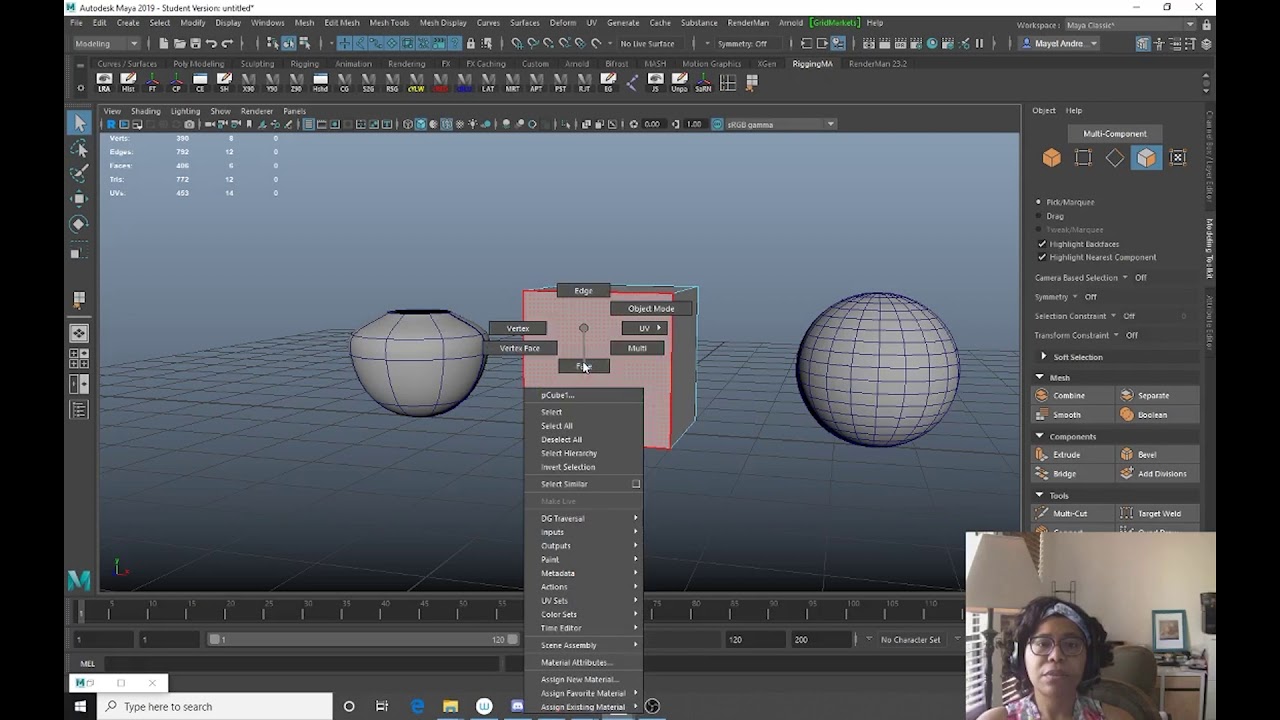The width and height of the screenshot is (1280, 720).
Task: Click the lock selection padlock icon
Action: tap(470, 43)
